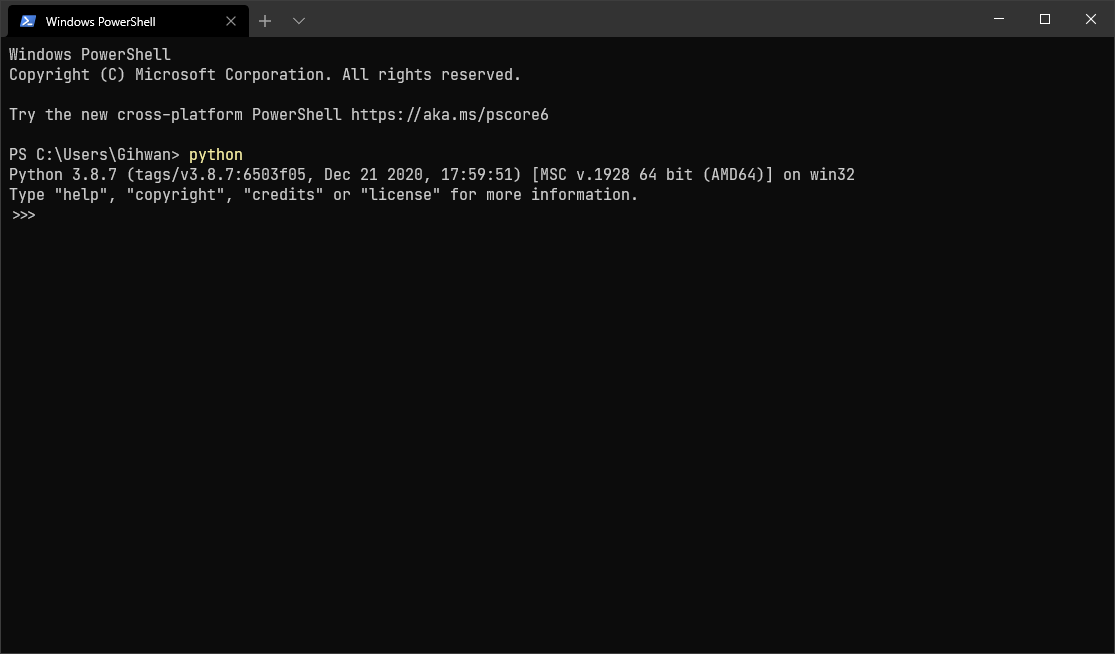Click the PS C:\Users\Gihwan> prompt text
1115x654 pixels.
coord(94,155)
